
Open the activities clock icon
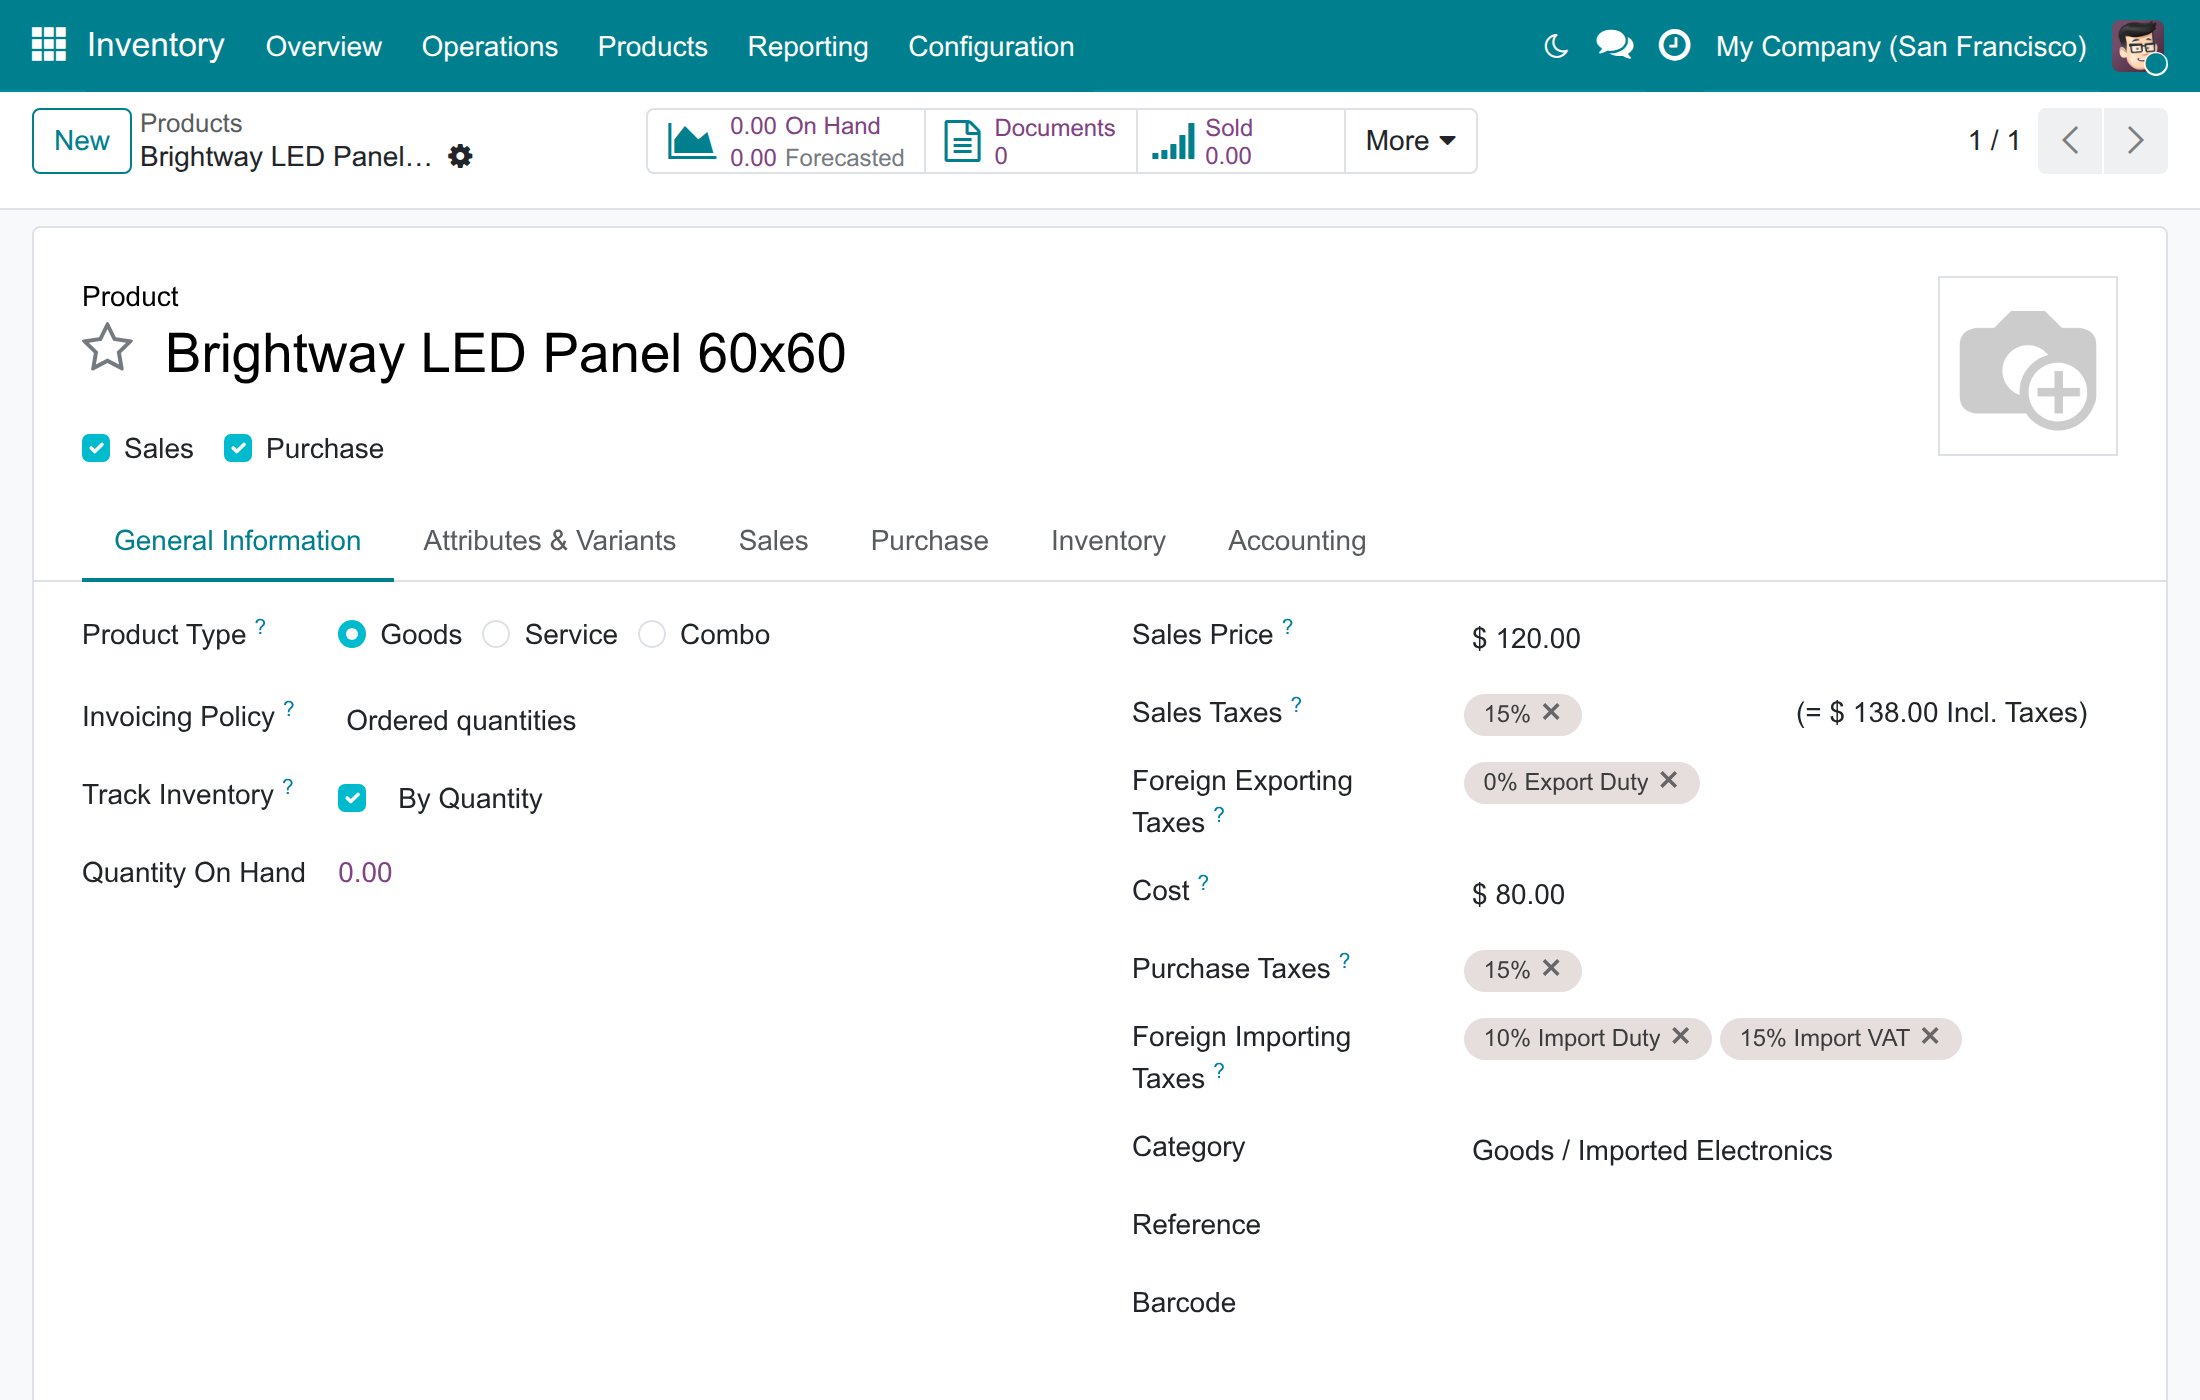(x=1674, y=46)
